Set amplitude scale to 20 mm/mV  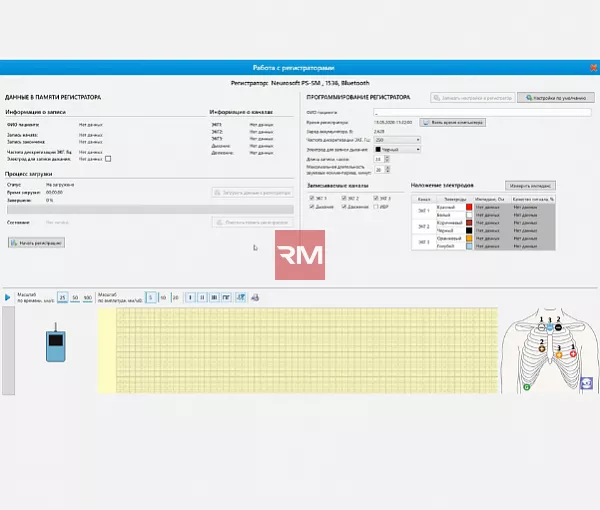click(x=175, y=297)
